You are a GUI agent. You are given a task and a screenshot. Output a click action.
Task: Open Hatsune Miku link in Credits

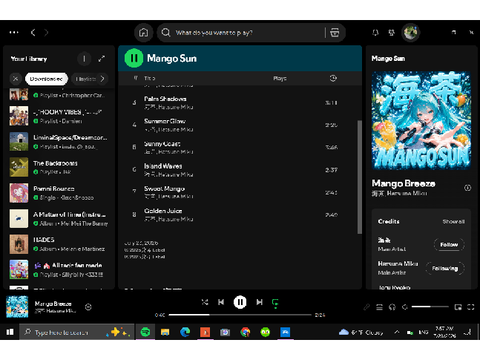[398, 264]
